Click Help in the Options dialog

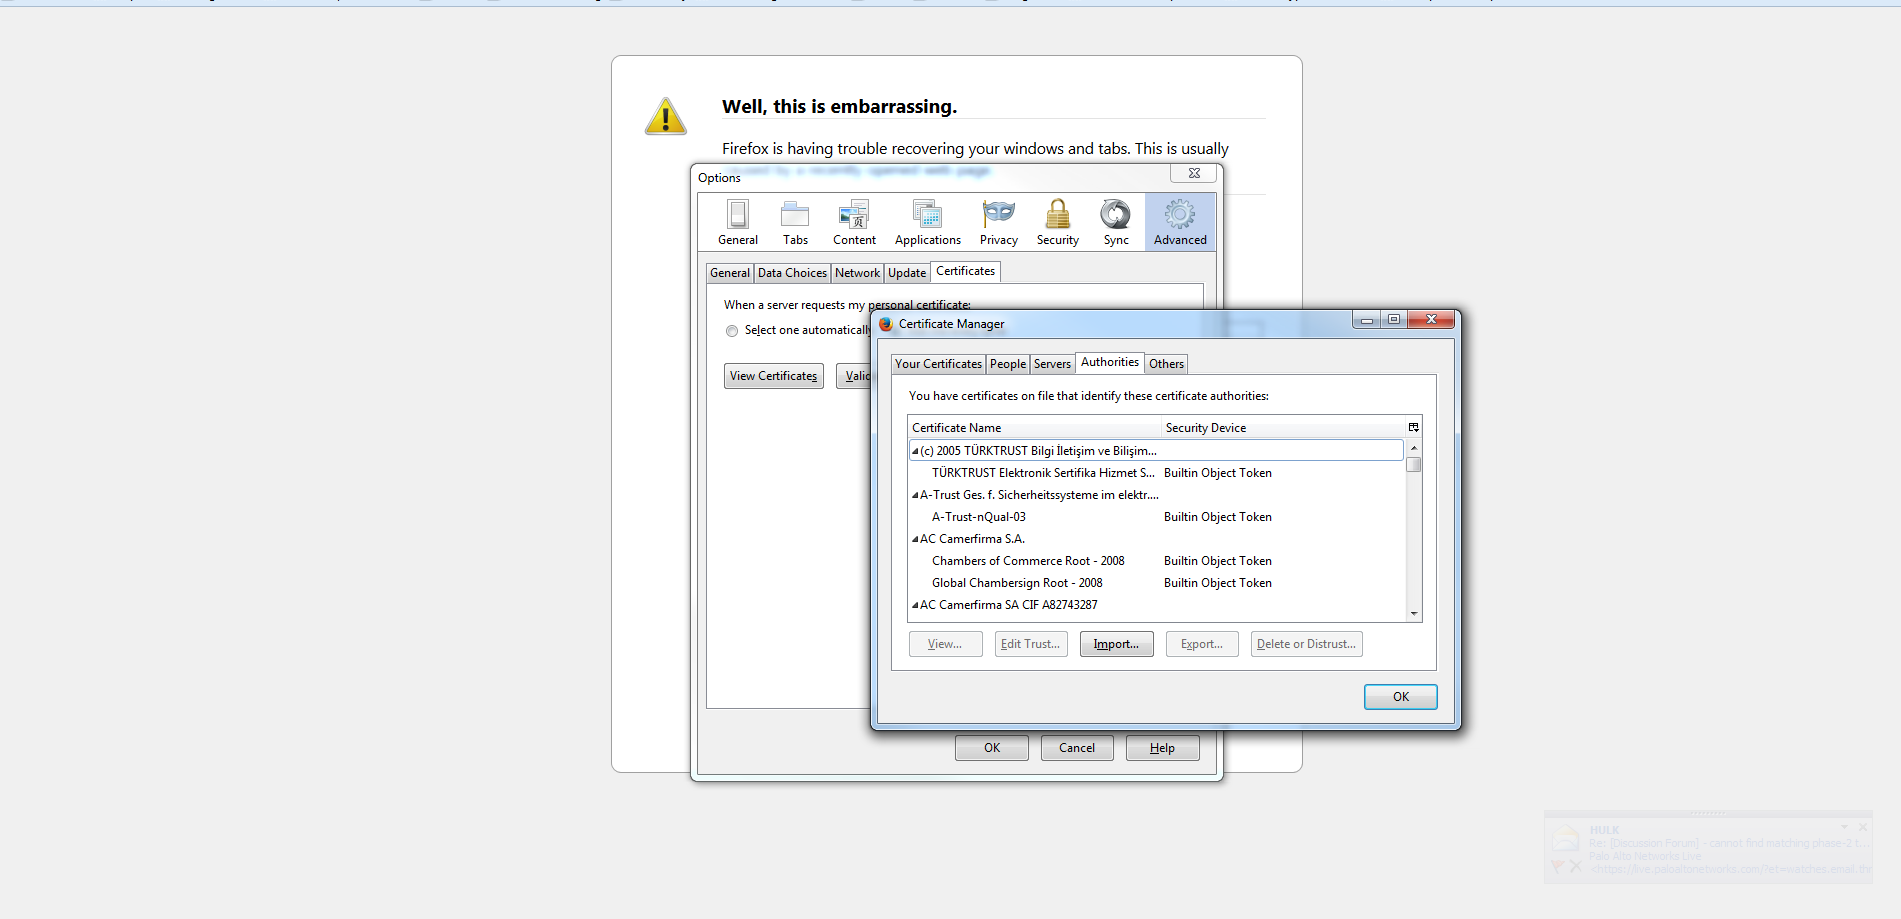click(1162, 748)
